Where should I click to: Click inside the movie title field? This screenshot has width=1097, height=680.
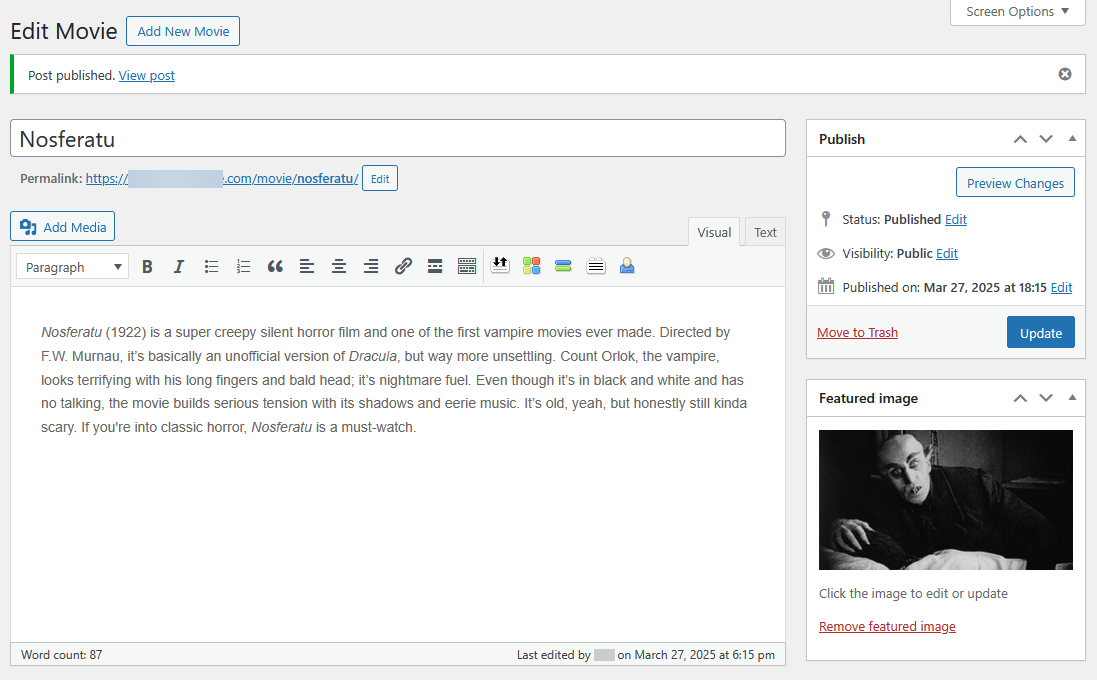(397, 138)
